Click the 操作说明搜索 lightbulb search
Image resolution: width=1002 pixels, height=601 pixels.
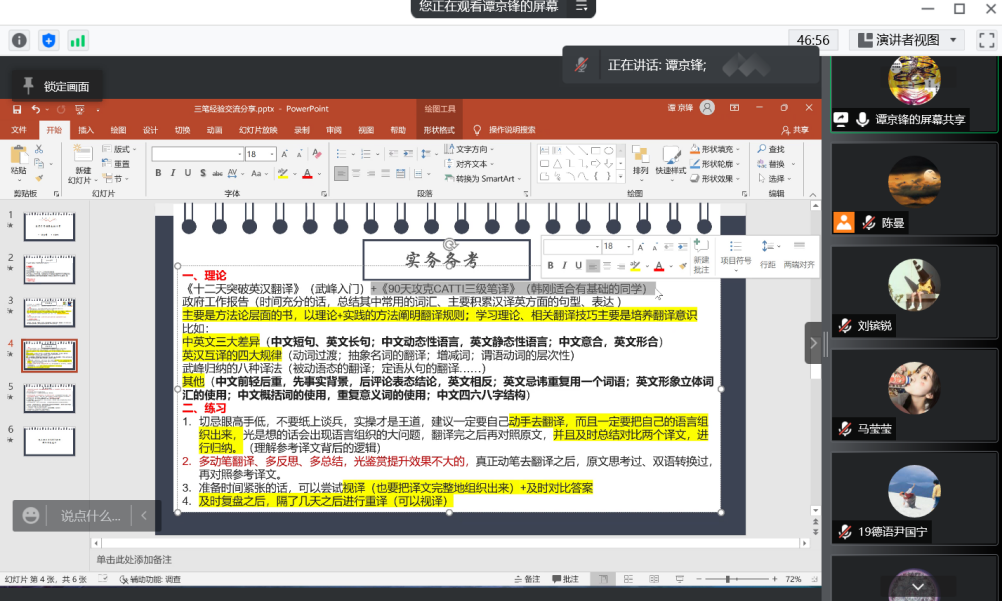coord(504,130)
